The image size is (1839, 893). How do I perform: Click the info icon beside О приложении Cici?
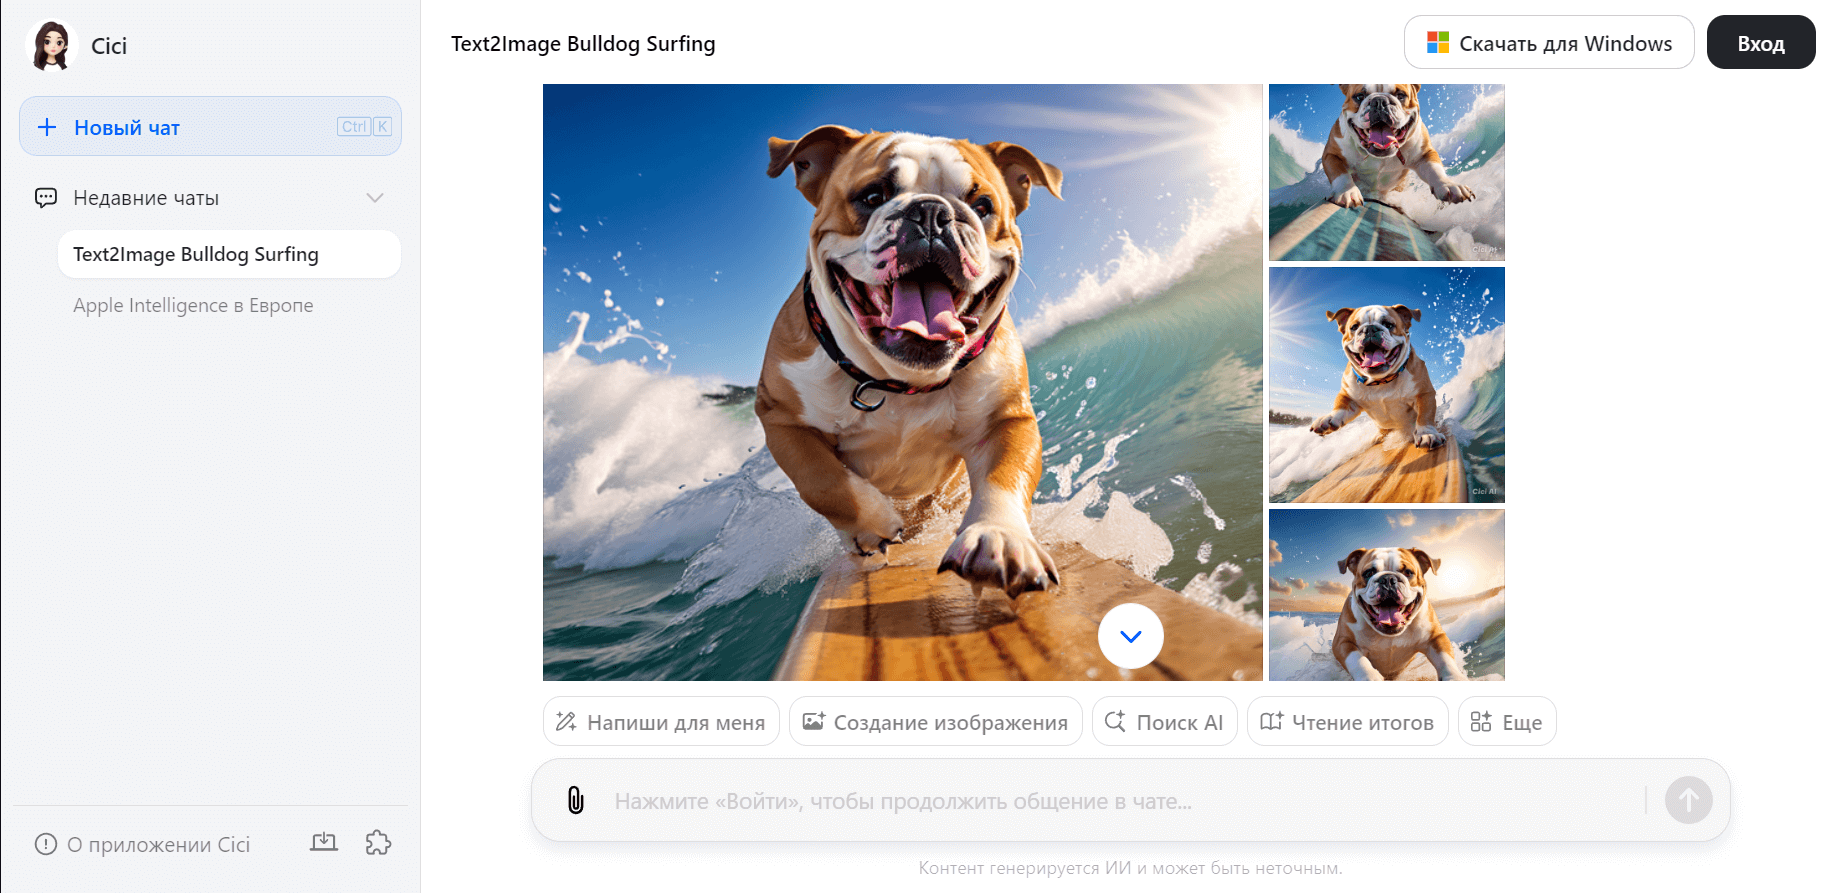tap(46, 844)
